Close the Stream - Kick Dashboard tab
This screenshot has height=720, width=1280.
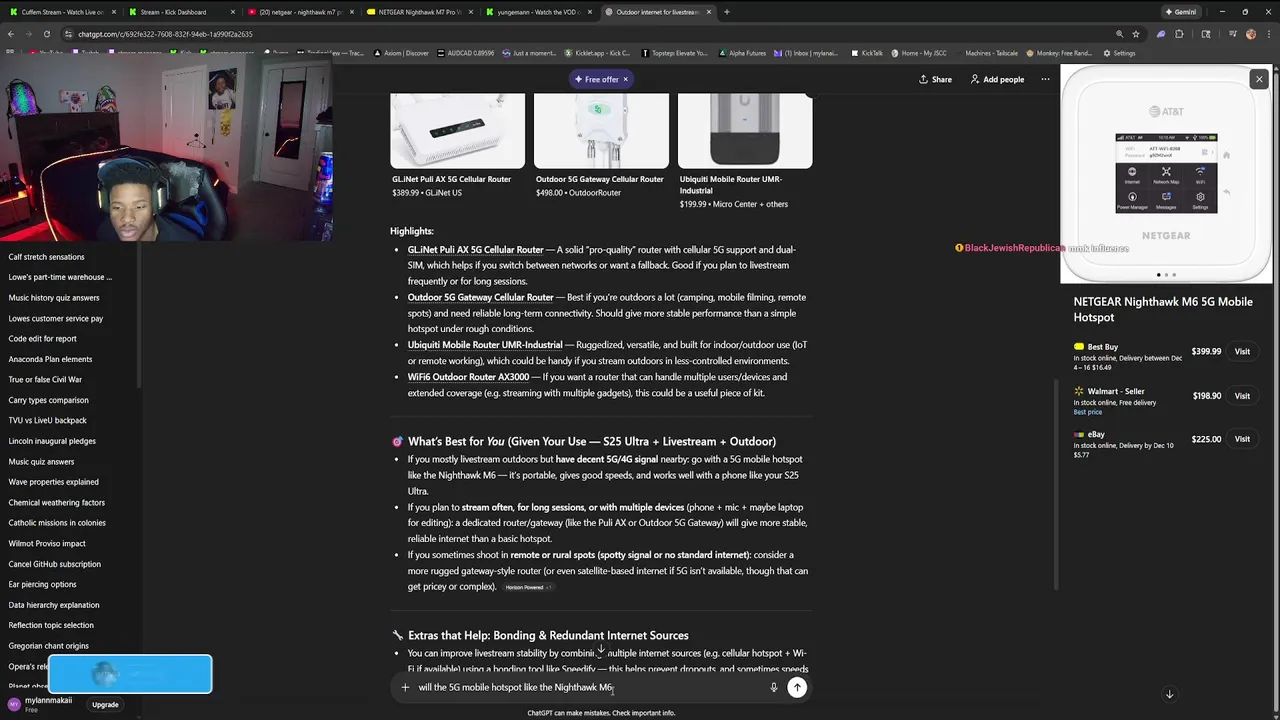[233, 12]
